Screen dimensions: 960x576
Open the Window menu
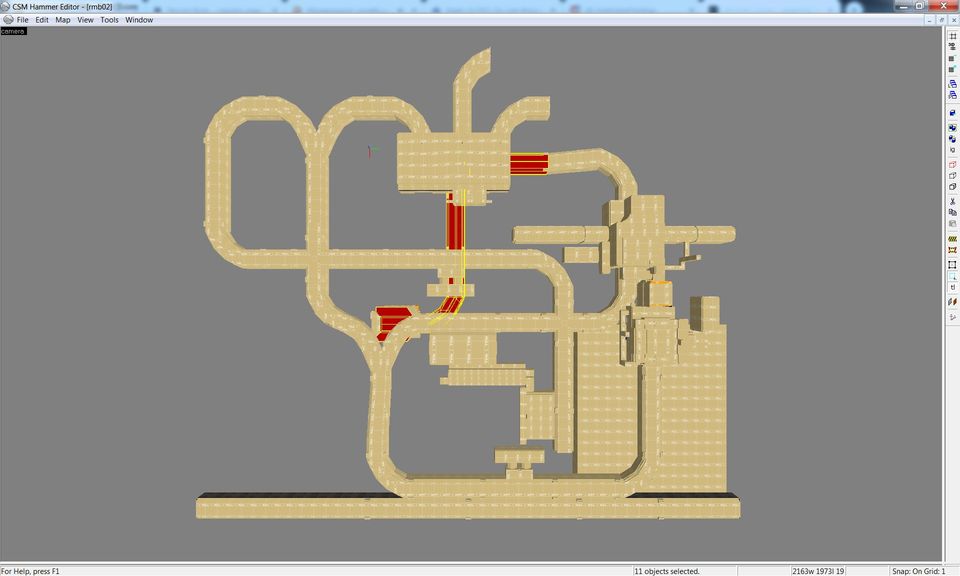click(x=139, y=20)
